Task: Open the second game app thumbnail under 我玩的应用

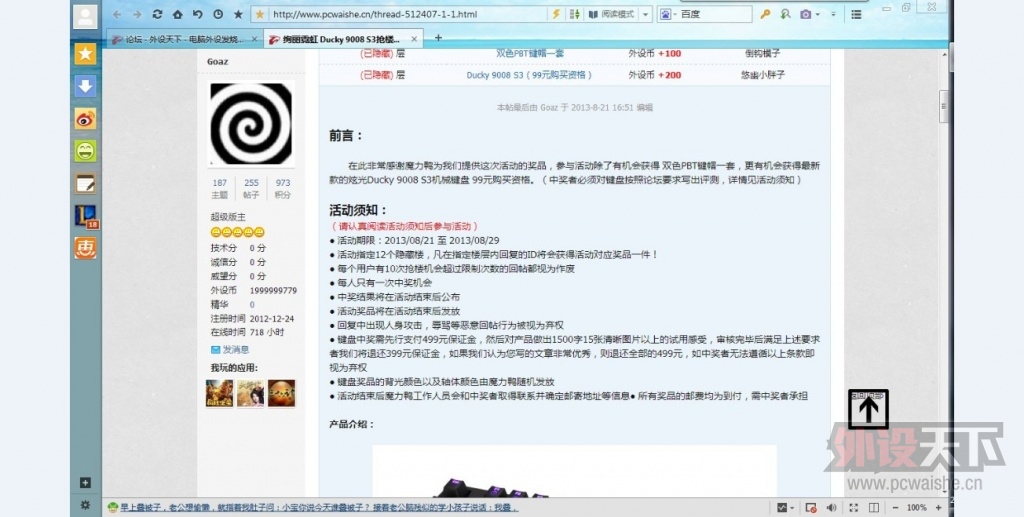Action: [251, 393]
